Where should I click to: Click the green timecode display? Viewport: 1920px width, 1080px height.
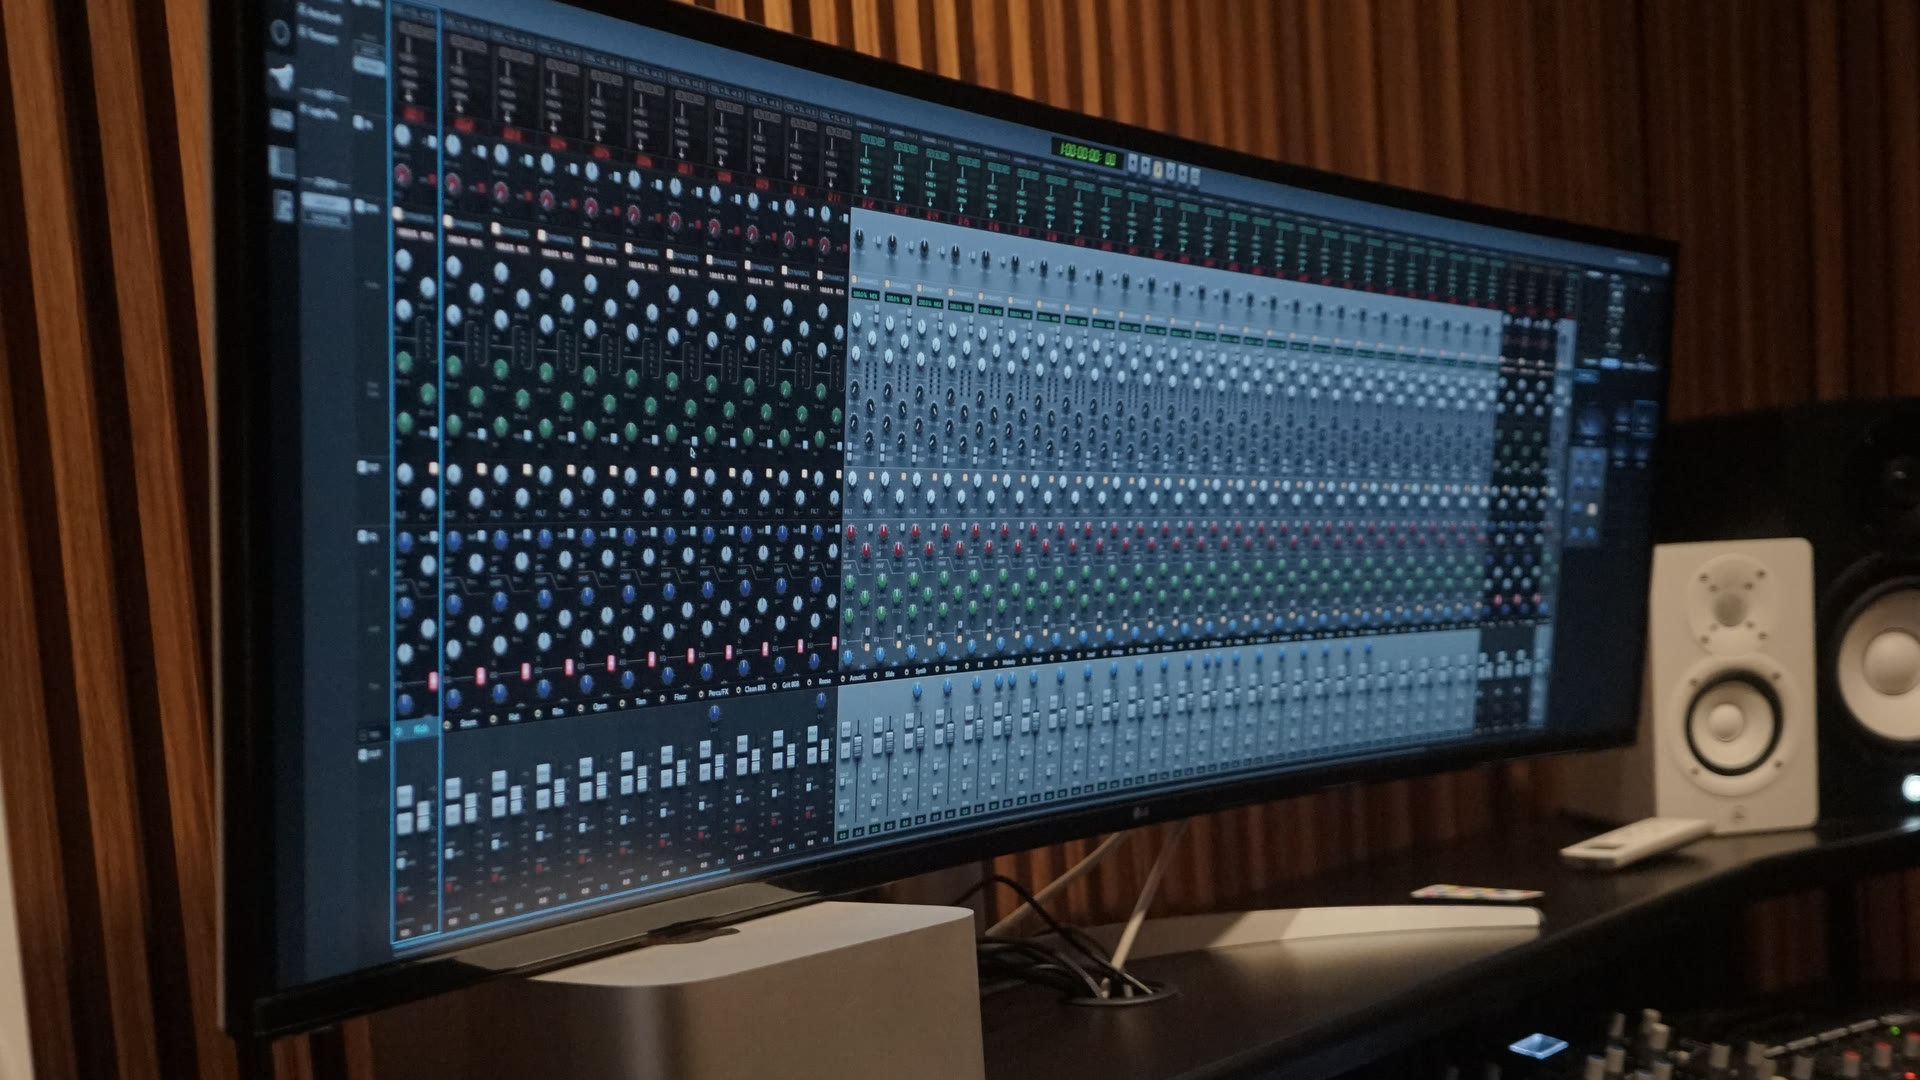click(x=1087, y=153)
